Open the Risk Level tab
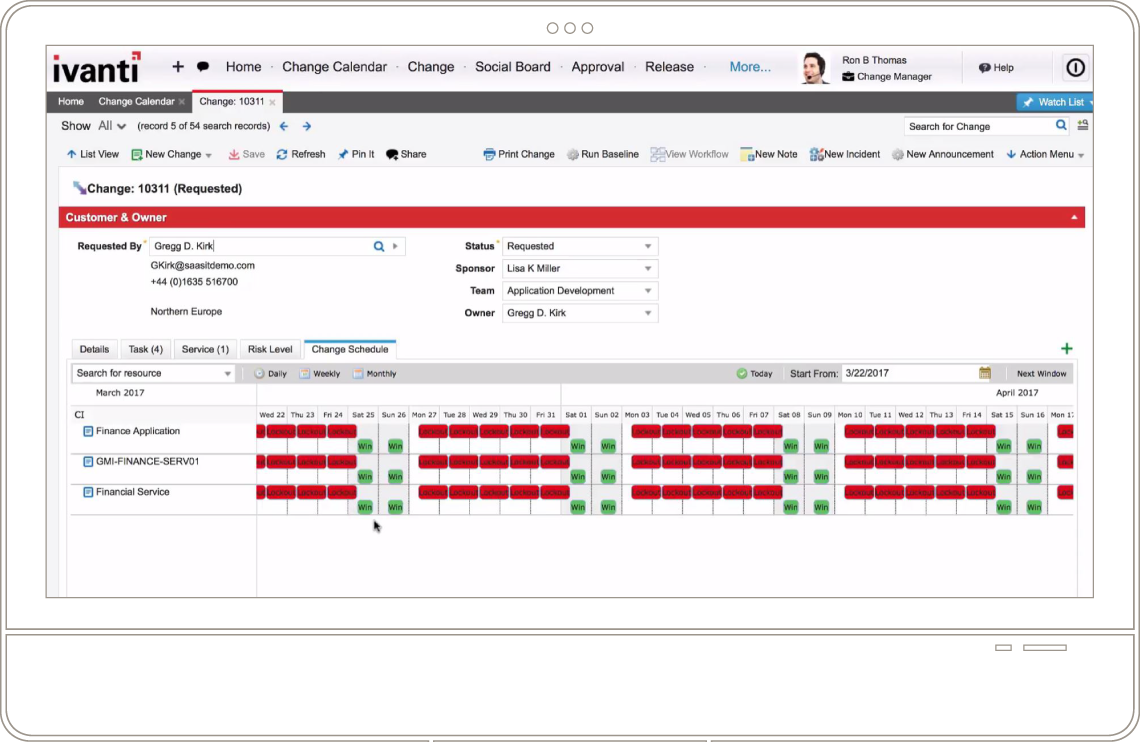1140x742 pixels. pyautogui.click(x=270, y=350)
